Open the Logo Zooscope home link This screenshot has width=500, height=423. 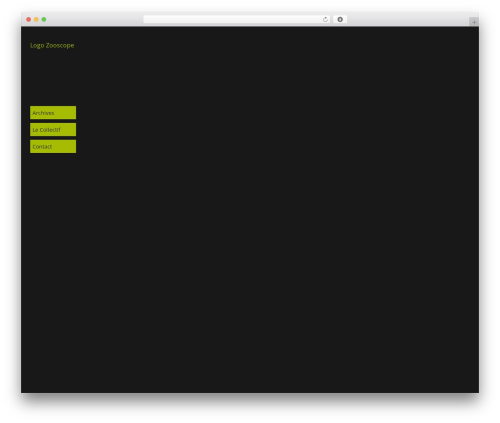click(x=52, y=45)
